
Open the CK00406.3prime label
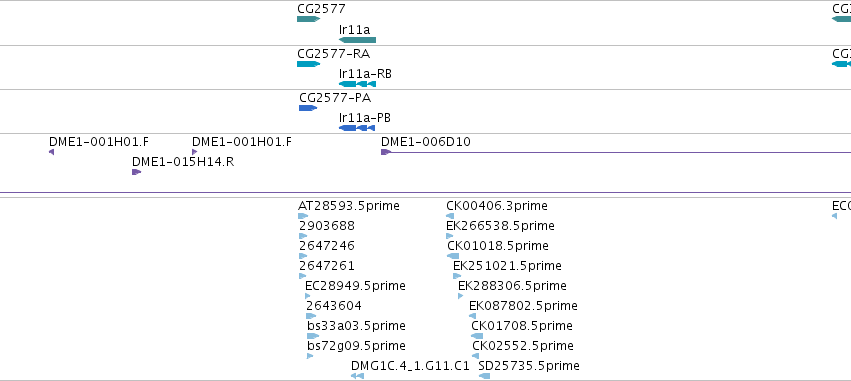(x=497, y=206)
